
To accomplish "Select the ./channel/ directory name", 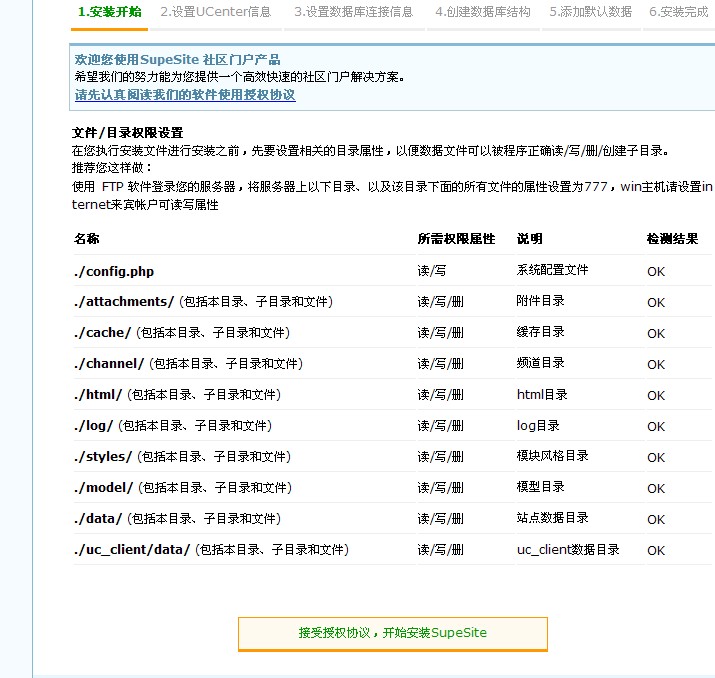I will (109, 363).
